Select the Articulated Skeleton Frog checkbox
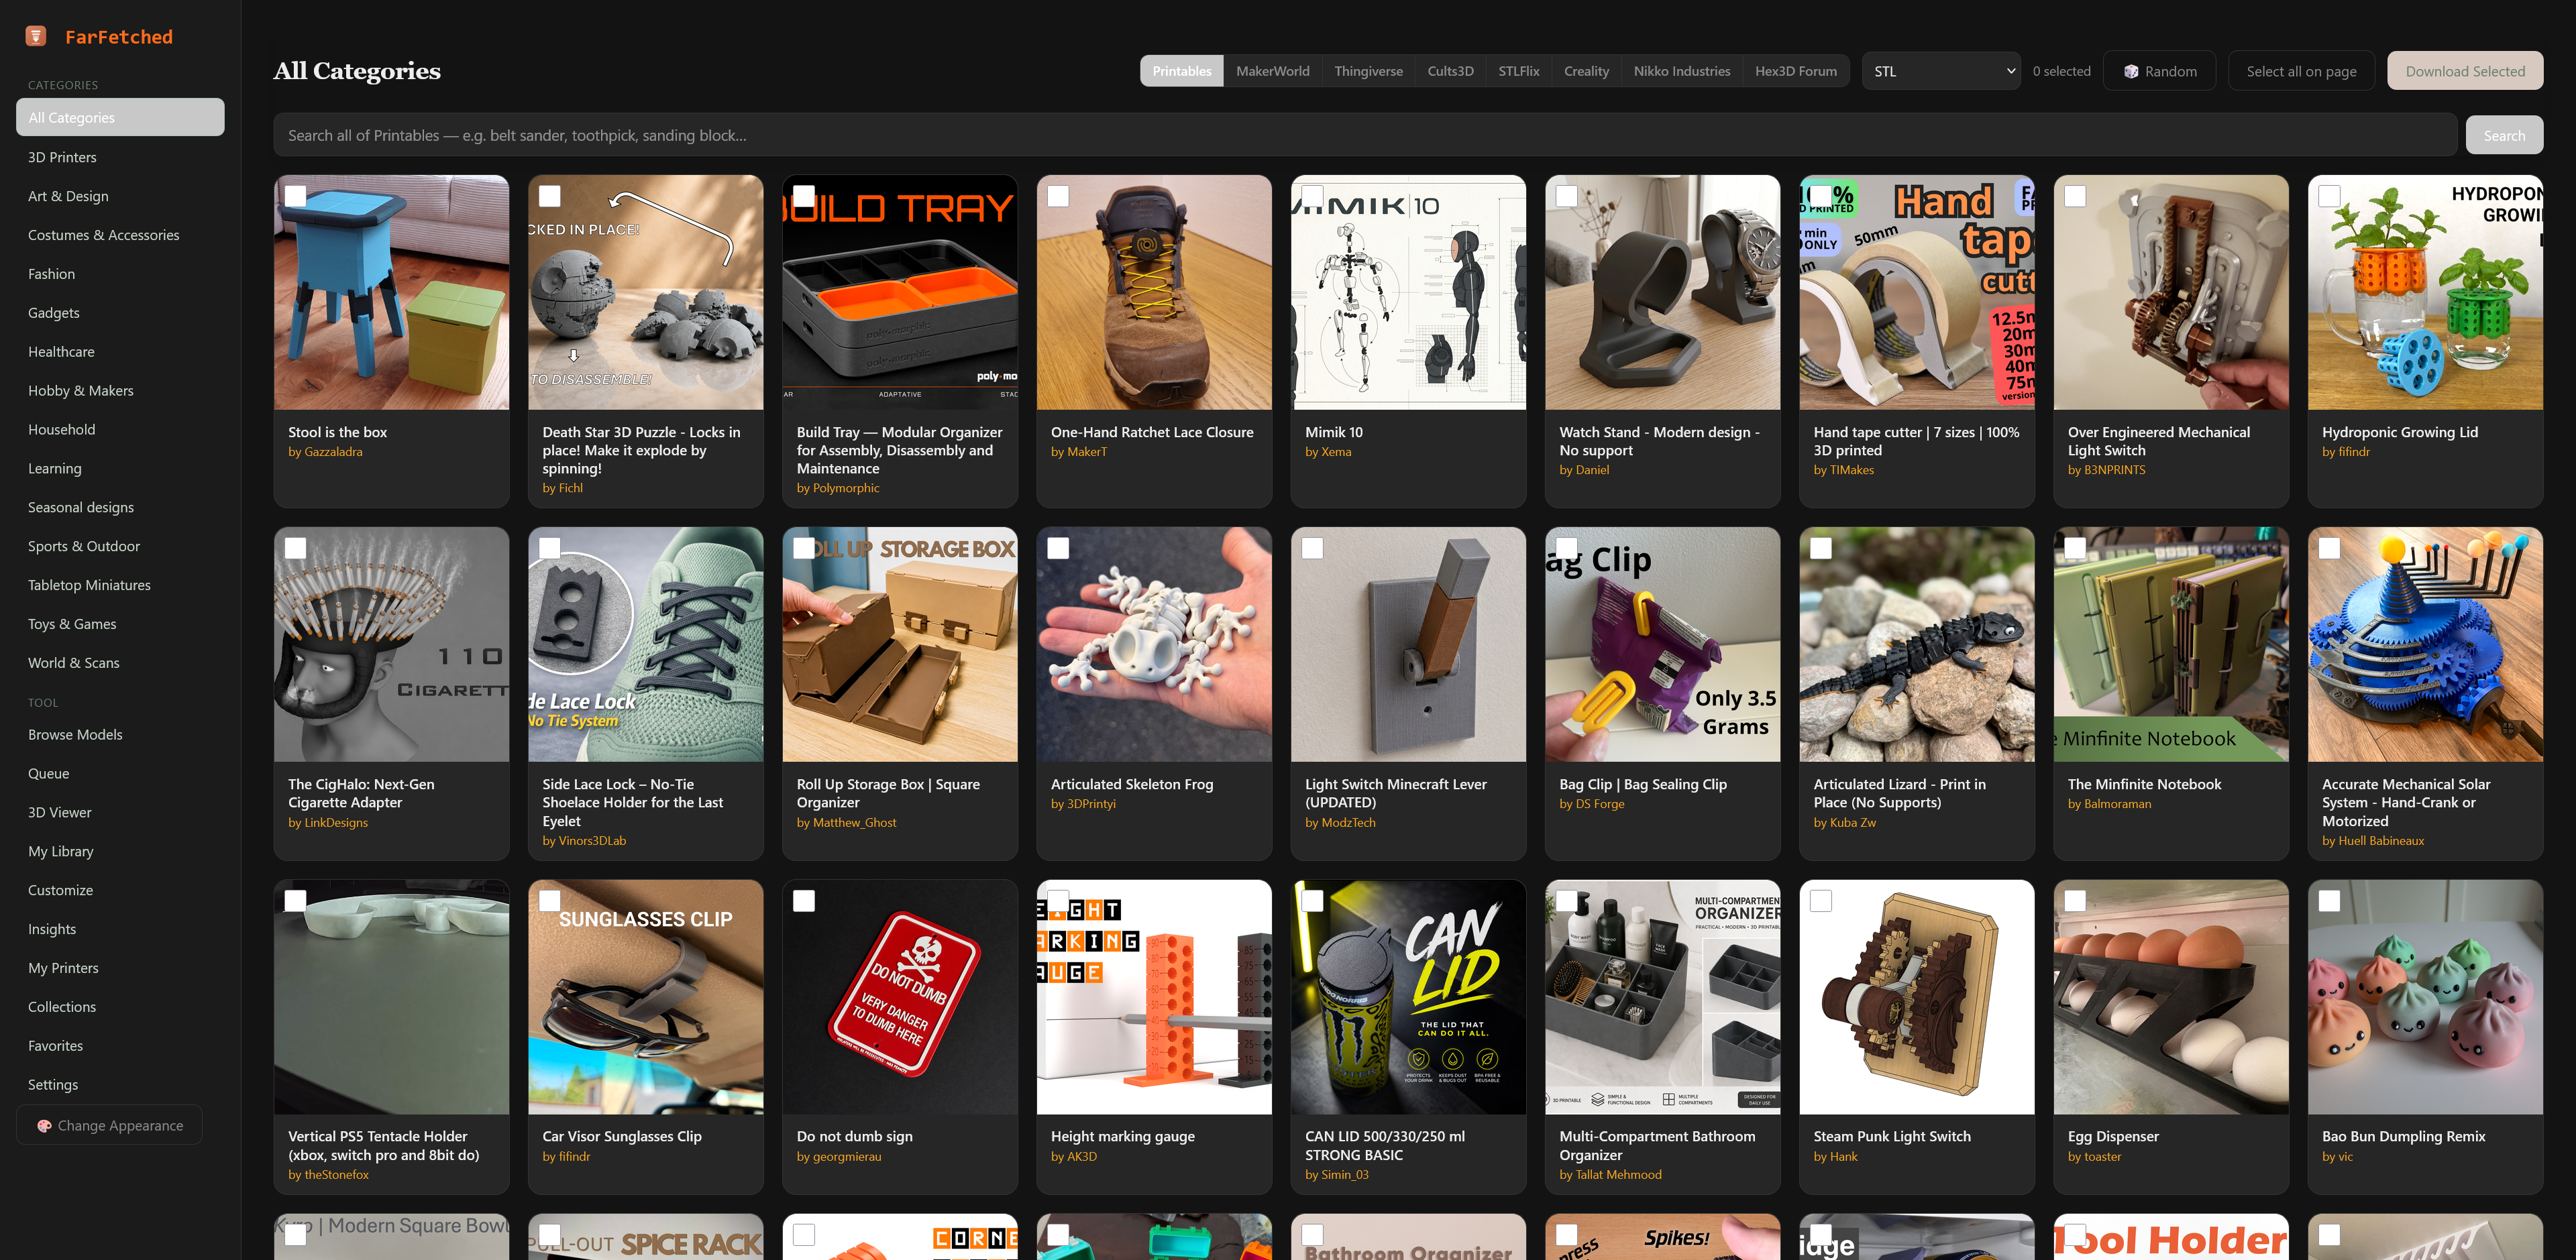The width and height of the screenshot is (2576, 1260). 1058,548
